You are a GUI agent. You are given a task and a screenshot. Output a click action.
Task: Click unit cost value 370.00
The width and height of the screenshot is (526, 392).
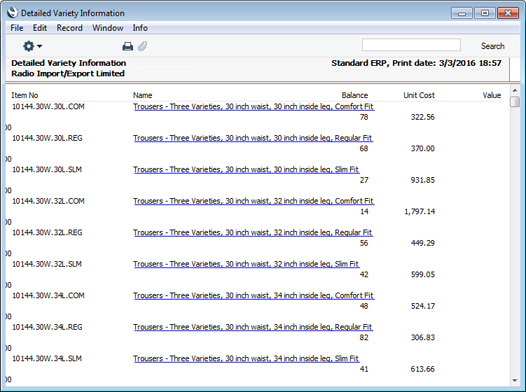click(423, 149)
